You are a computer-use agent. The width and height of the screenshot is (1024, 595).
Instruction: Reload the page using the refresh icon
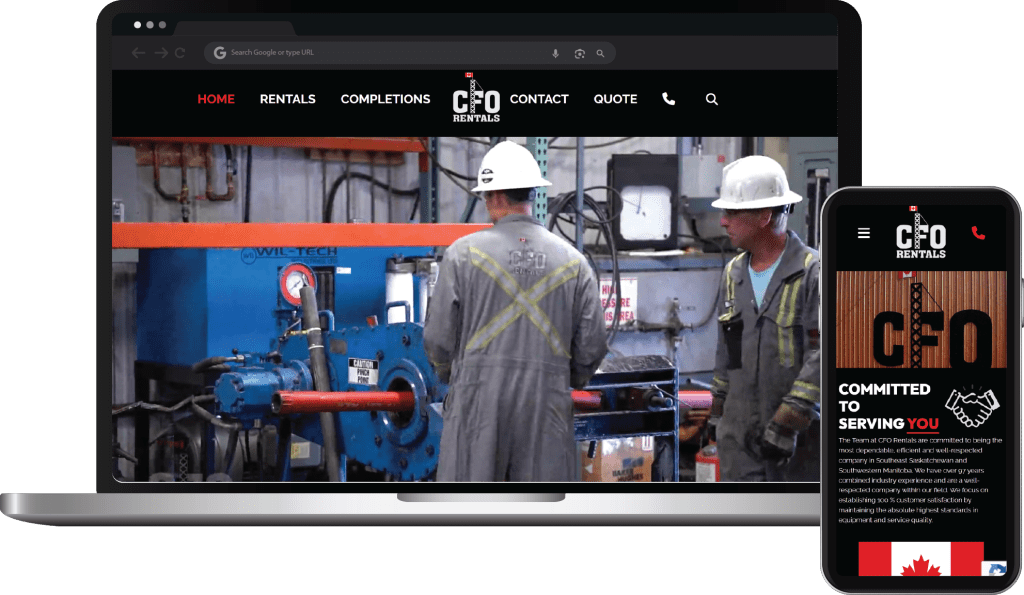tap(180, 52)
